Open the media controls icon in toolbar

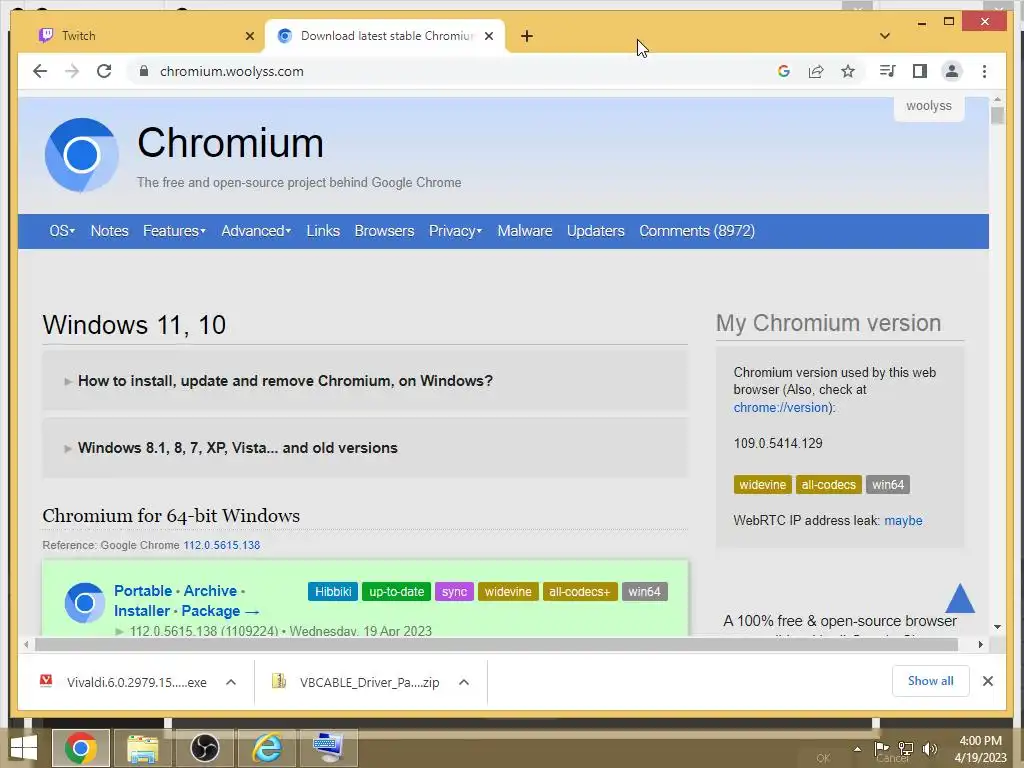click(887, 71)
